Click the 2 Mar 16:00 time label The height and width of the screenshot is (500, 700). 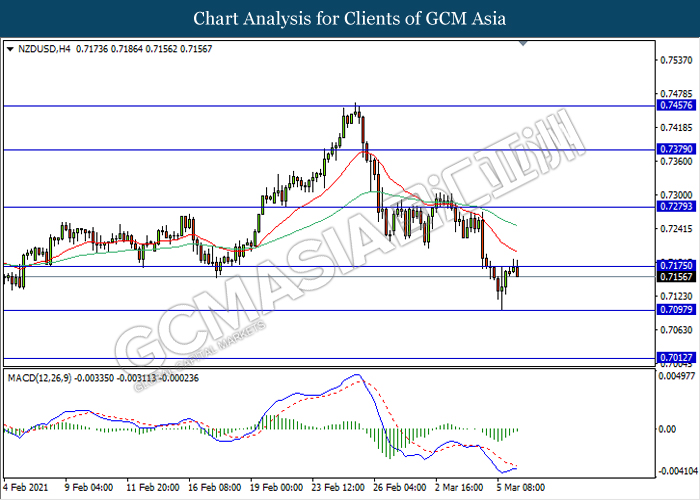click(459, 487)
